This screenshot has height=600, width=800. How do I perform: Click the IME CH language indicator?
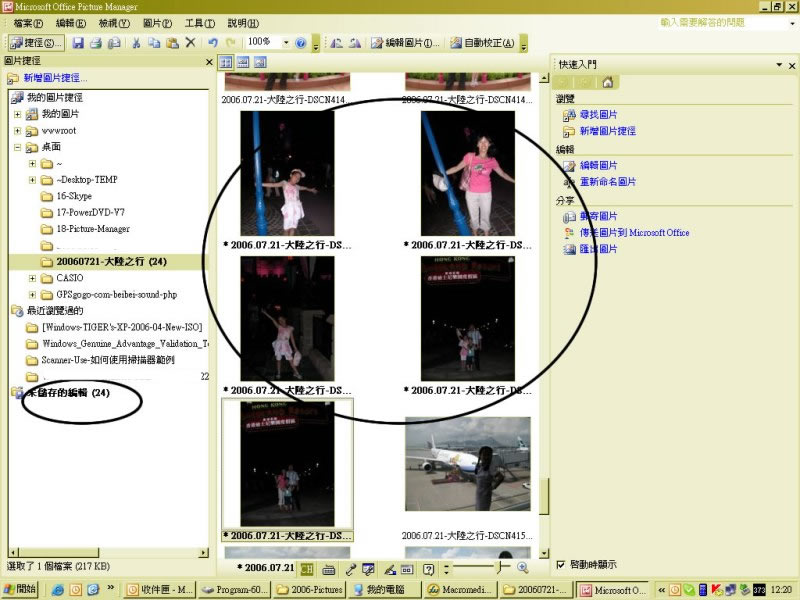click(307, 569)
